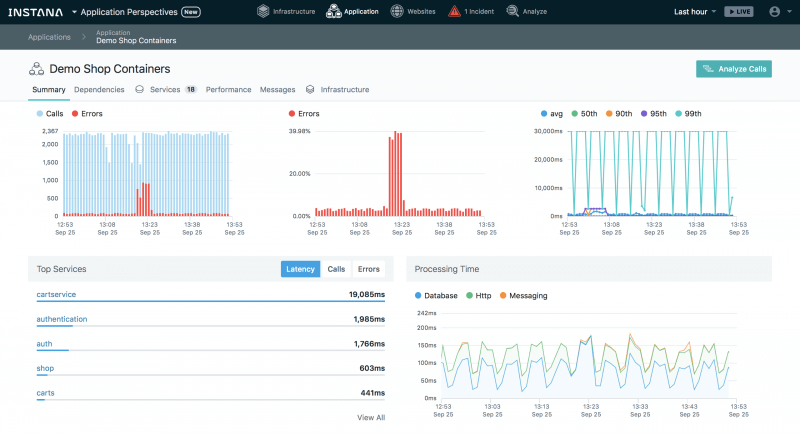Click the Infrastructure tab cube icon

(310, 89)
